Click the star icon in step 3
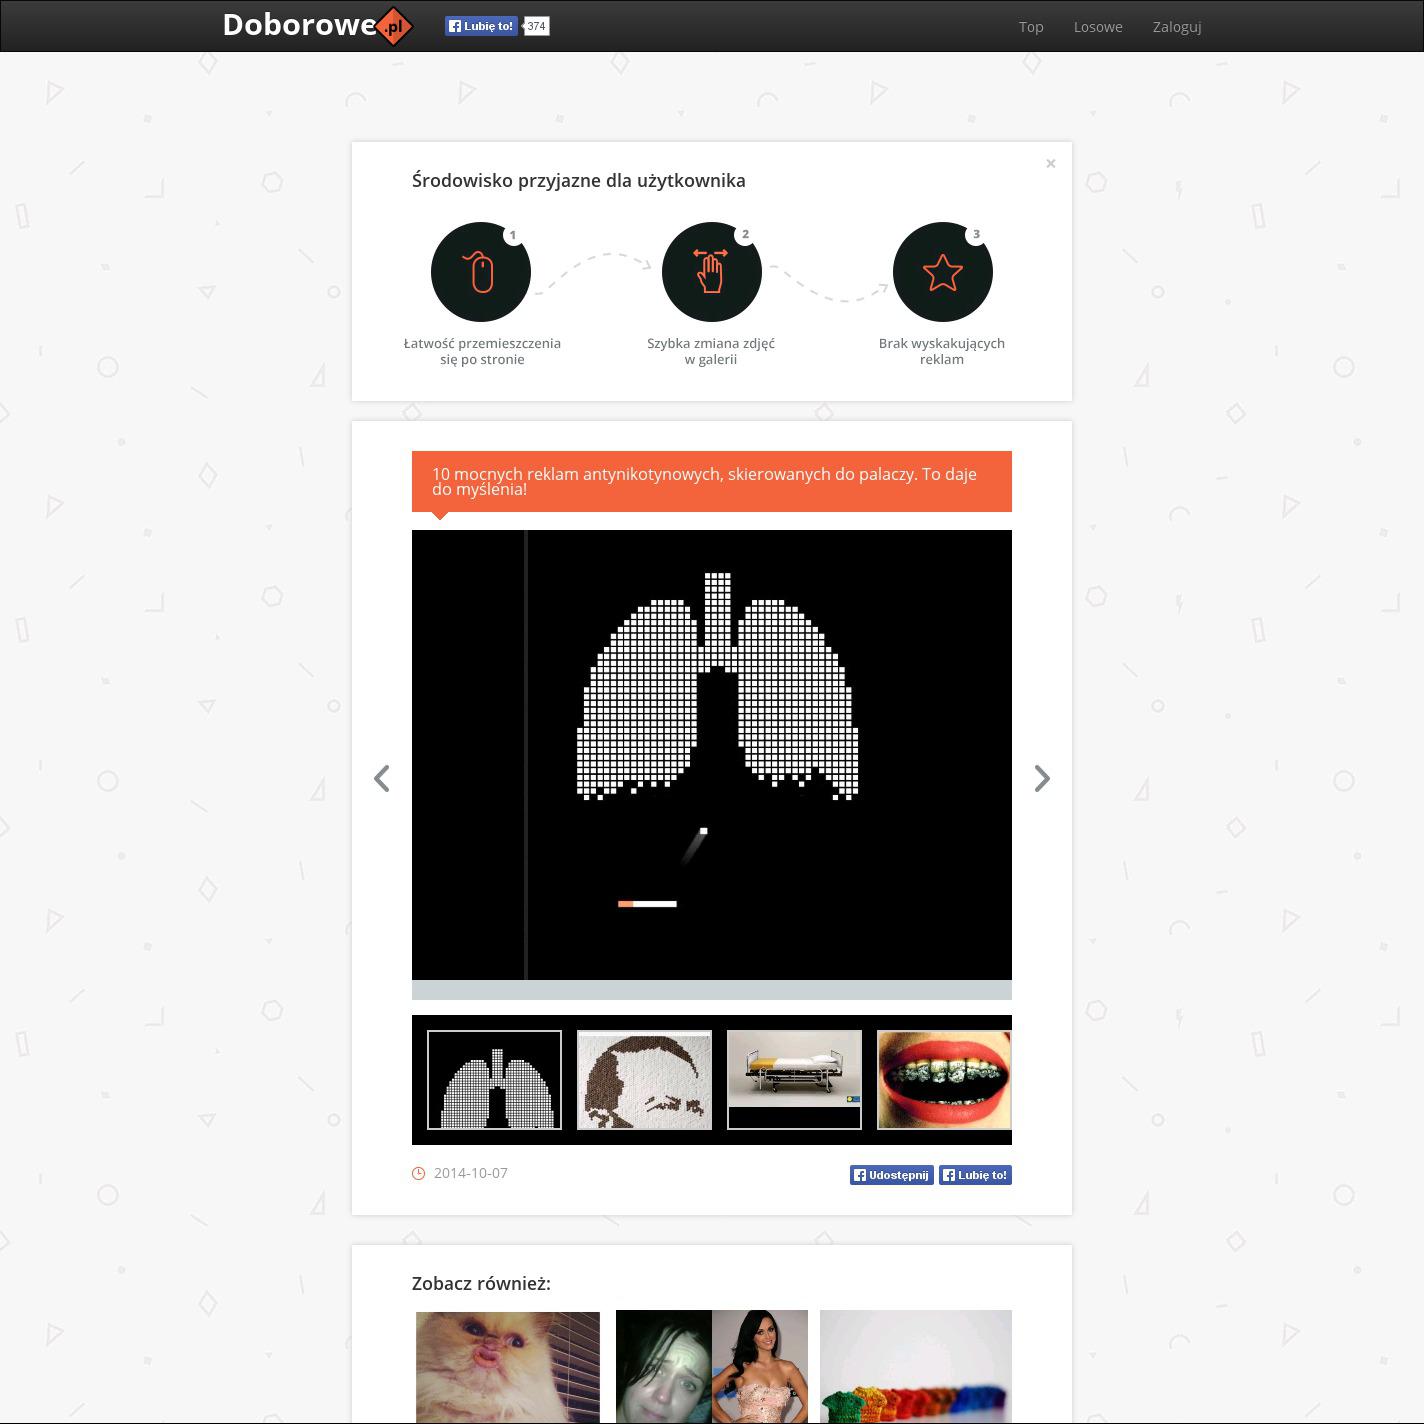This screenshot has width=1424, height=1424. tap(942, 272)
